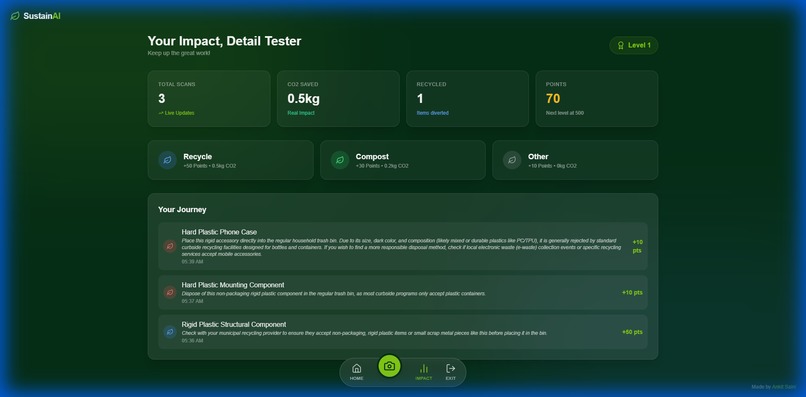Click the blue Recycle leaf icon

tap(167, 160)
